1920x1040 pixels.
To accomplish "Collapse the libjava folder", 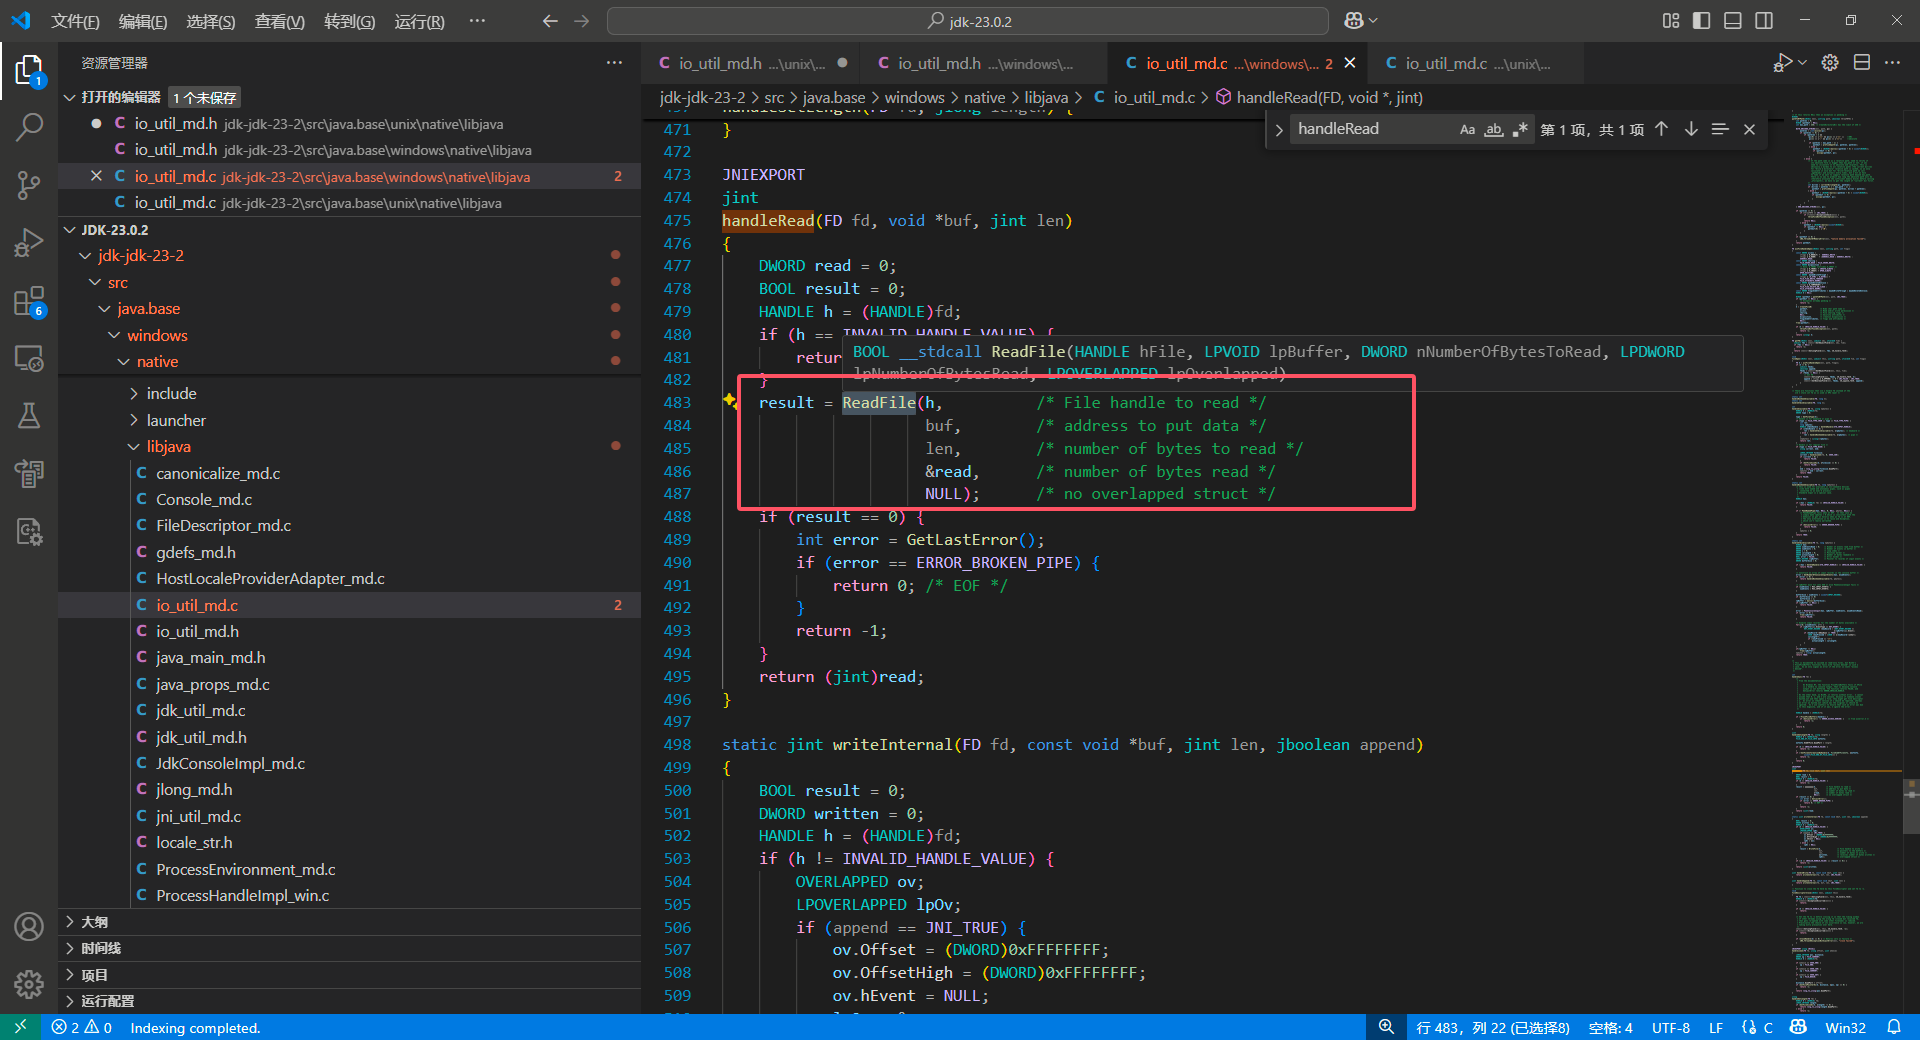I will tap(168, 447).
